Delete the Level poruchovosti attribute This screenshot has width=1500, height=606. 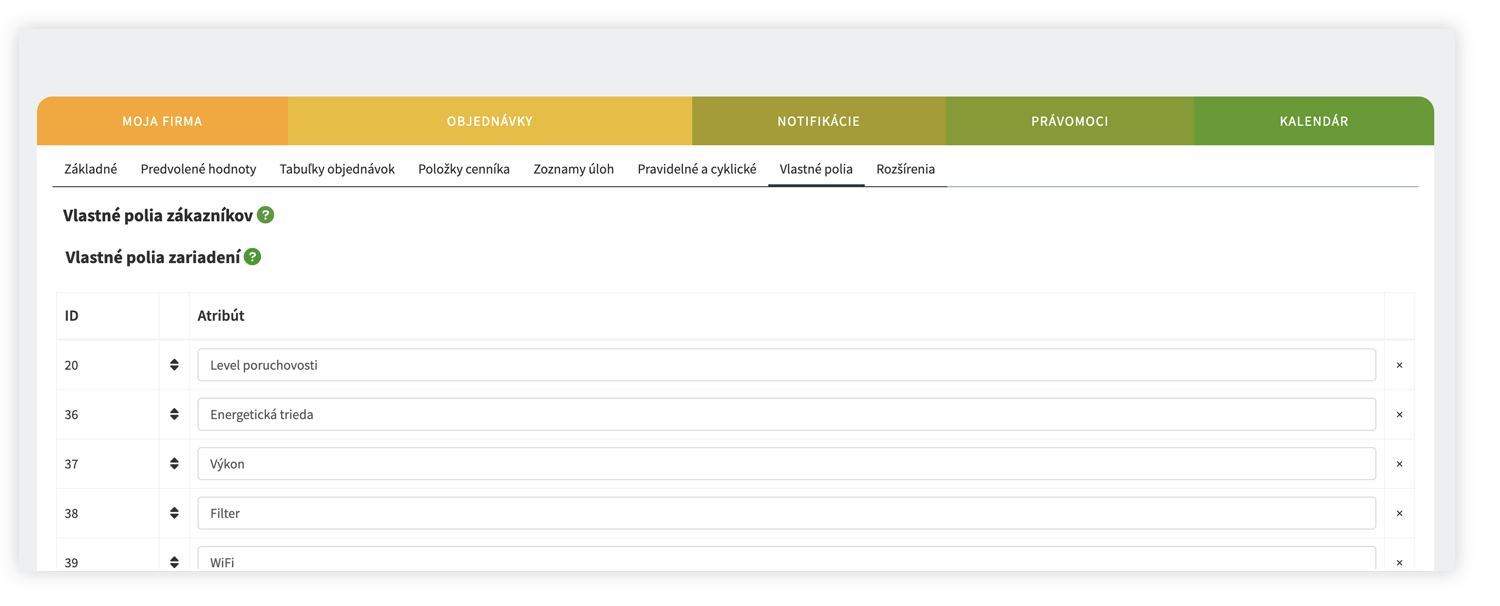(1399, 365)
